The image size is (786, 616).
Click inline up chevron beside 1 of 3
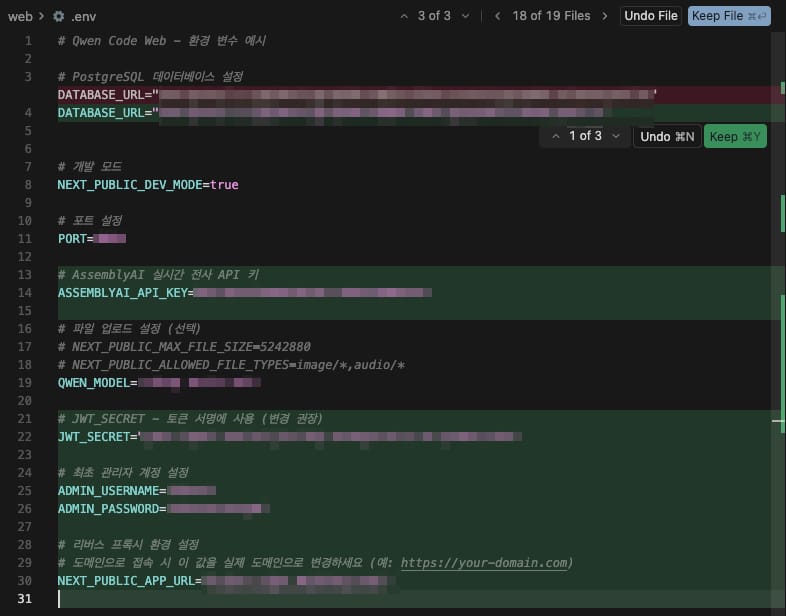coord(555,136)
